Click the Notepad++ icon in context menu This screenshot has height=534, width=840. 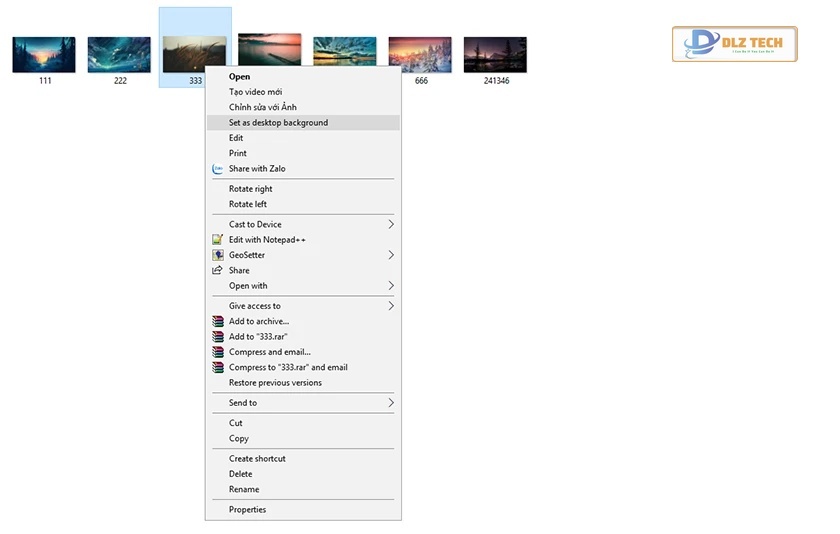pyautogui.click(x=218, y=240)
